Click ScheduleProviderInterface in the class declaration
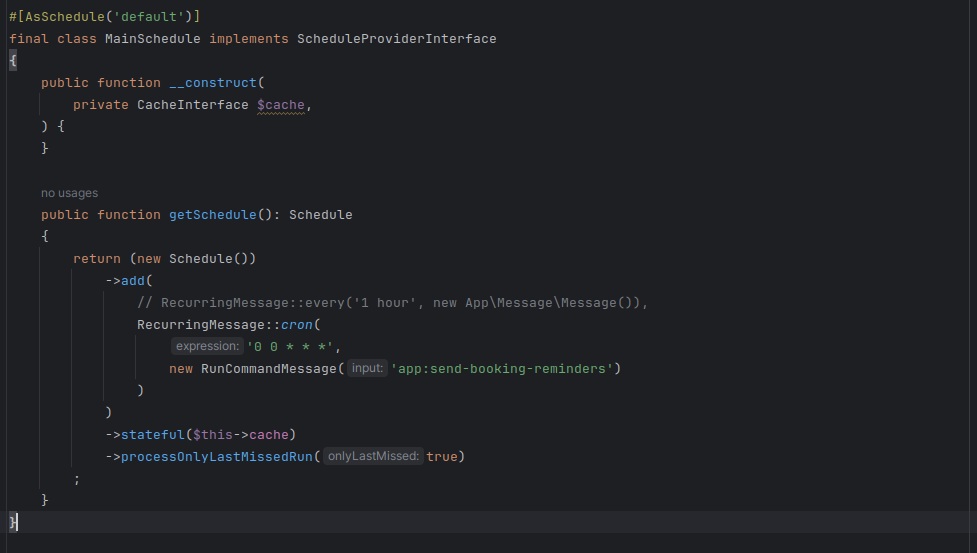 click(396, 39)
